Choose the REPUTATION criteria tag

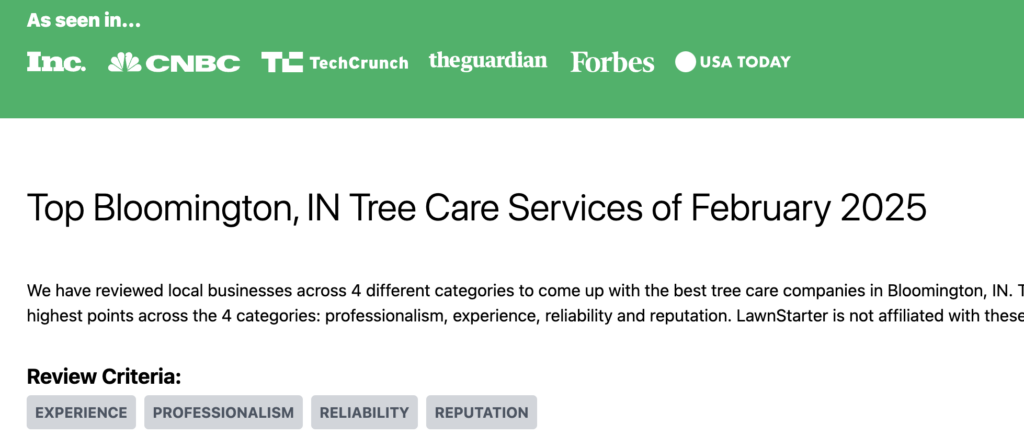(x=481, y=412)
